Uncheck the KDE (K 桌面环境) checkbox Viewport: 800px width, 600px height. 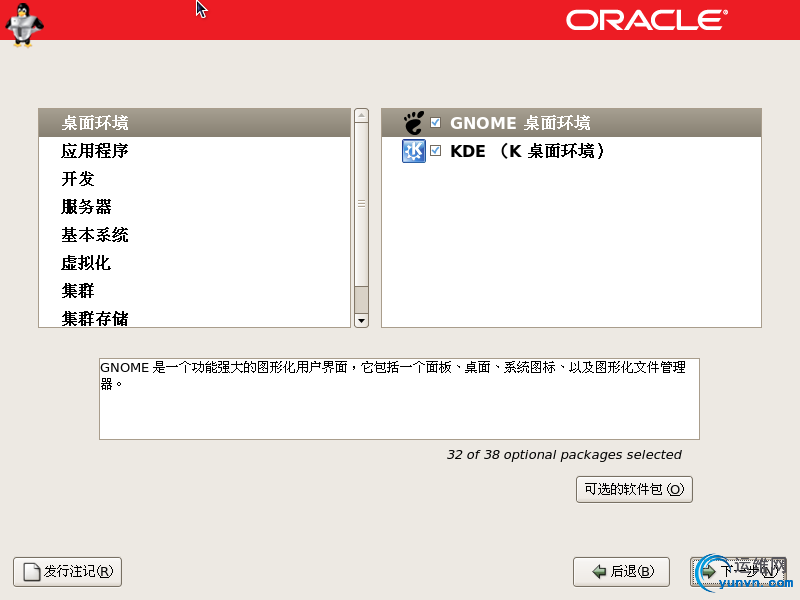click(435, 151)
